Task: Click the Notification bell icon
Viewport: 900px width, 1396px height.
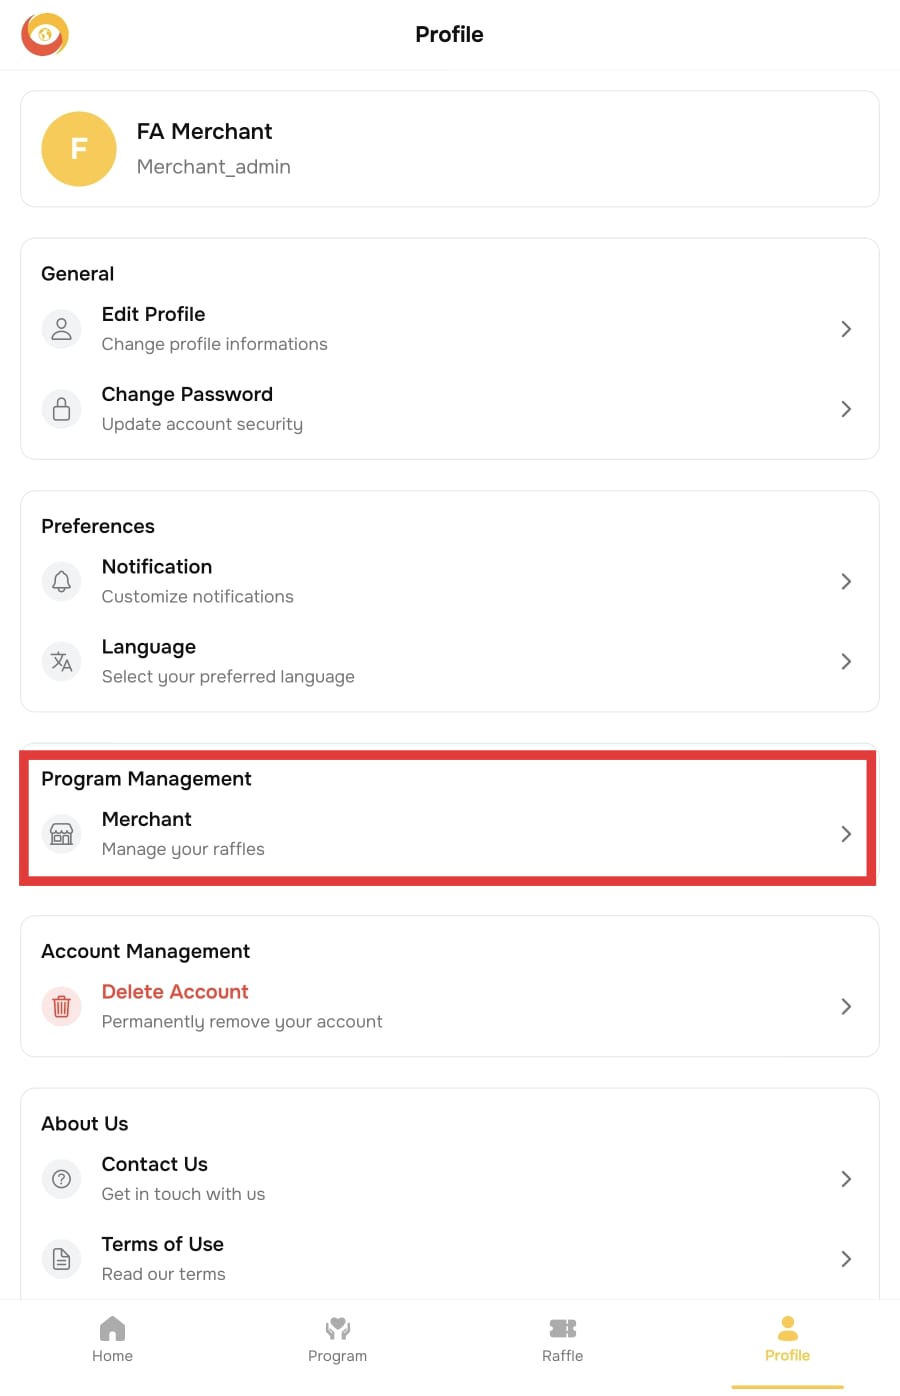Action: click(x=61, y=581)
